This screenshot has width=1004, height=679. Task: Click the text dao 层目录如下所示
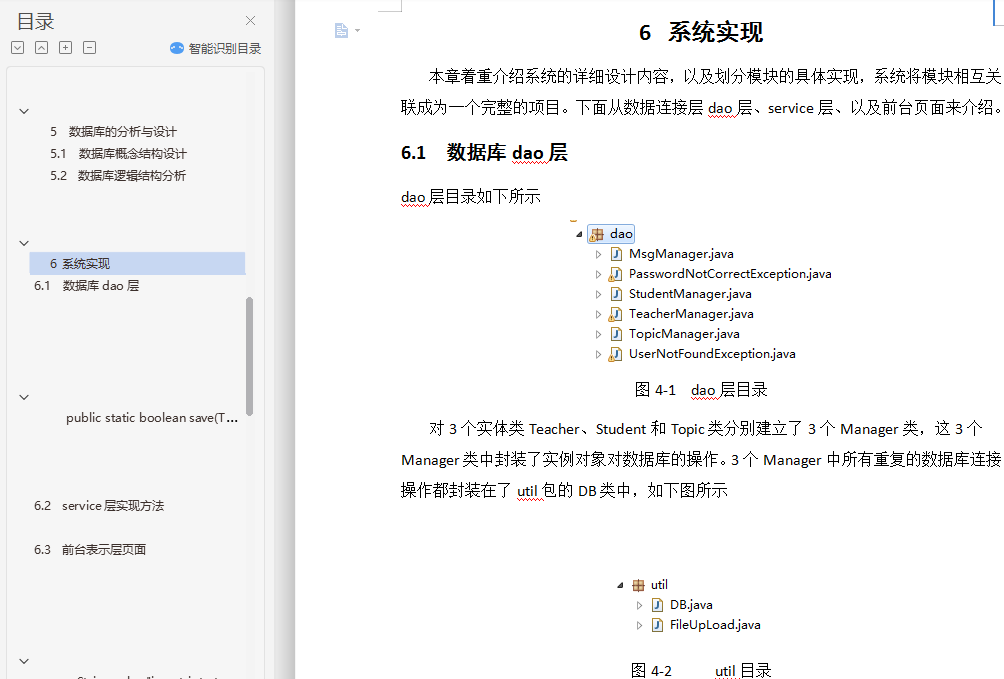pos(471,197)
